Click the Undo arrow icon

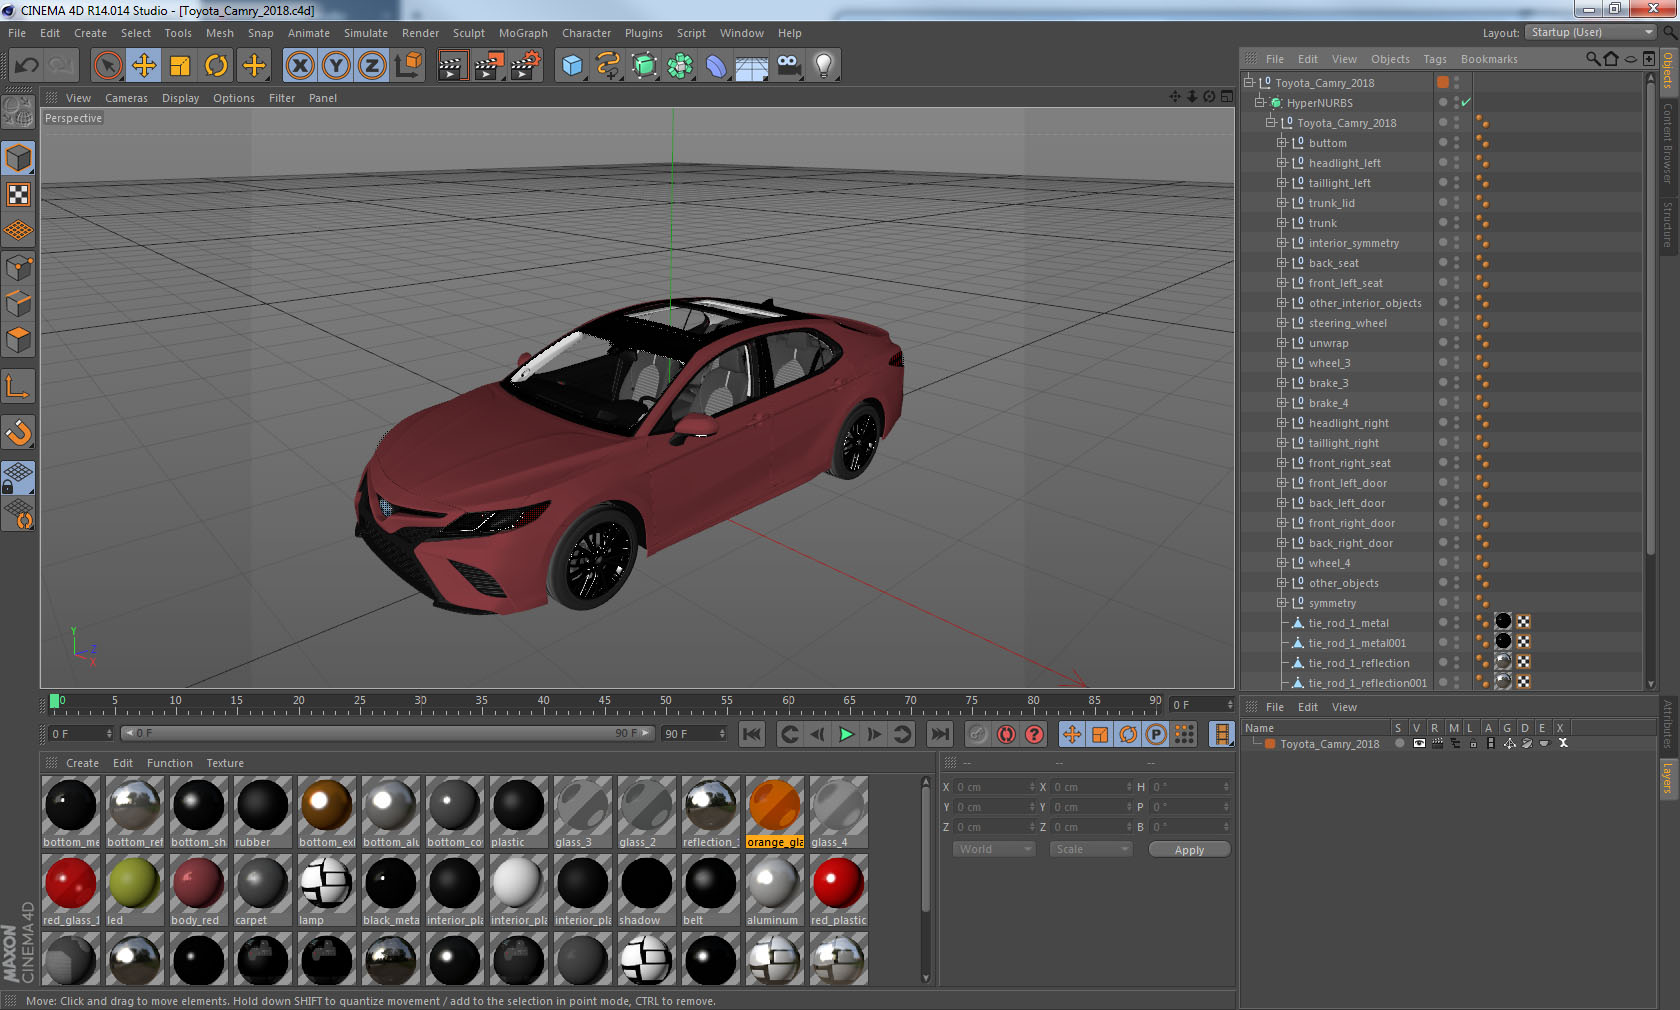coord(27,66)
